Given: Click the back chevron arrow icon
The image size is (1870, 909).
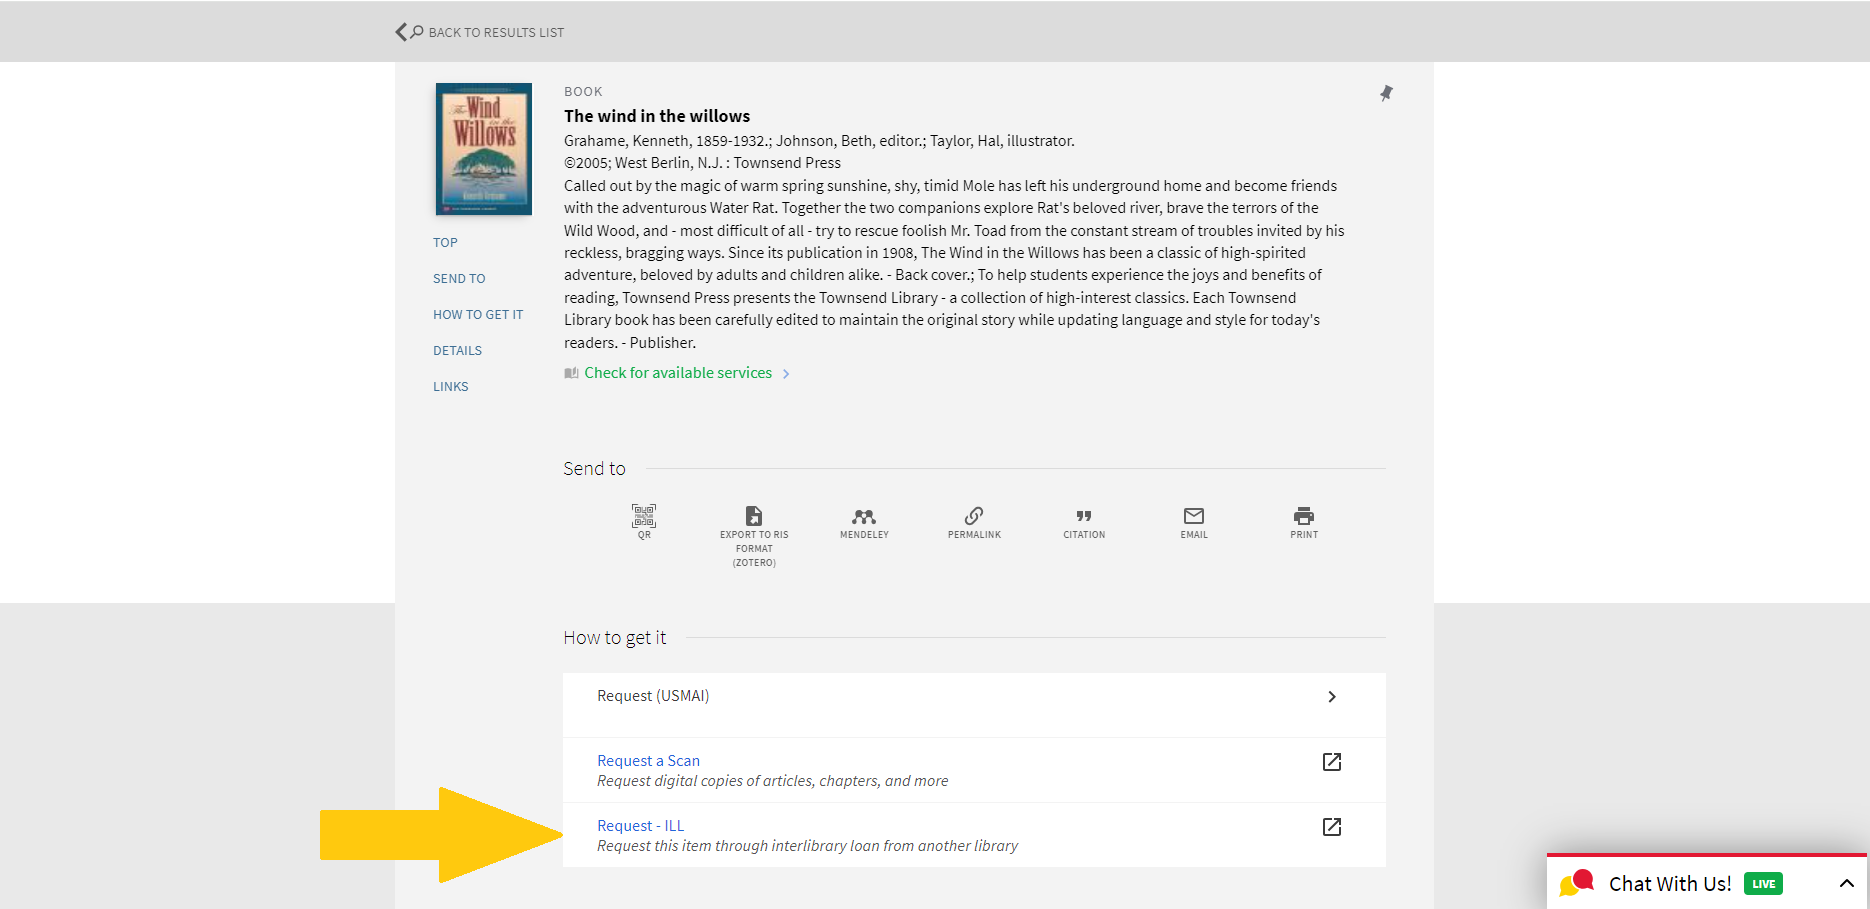Looking at the screenshot, I should 401,32.
